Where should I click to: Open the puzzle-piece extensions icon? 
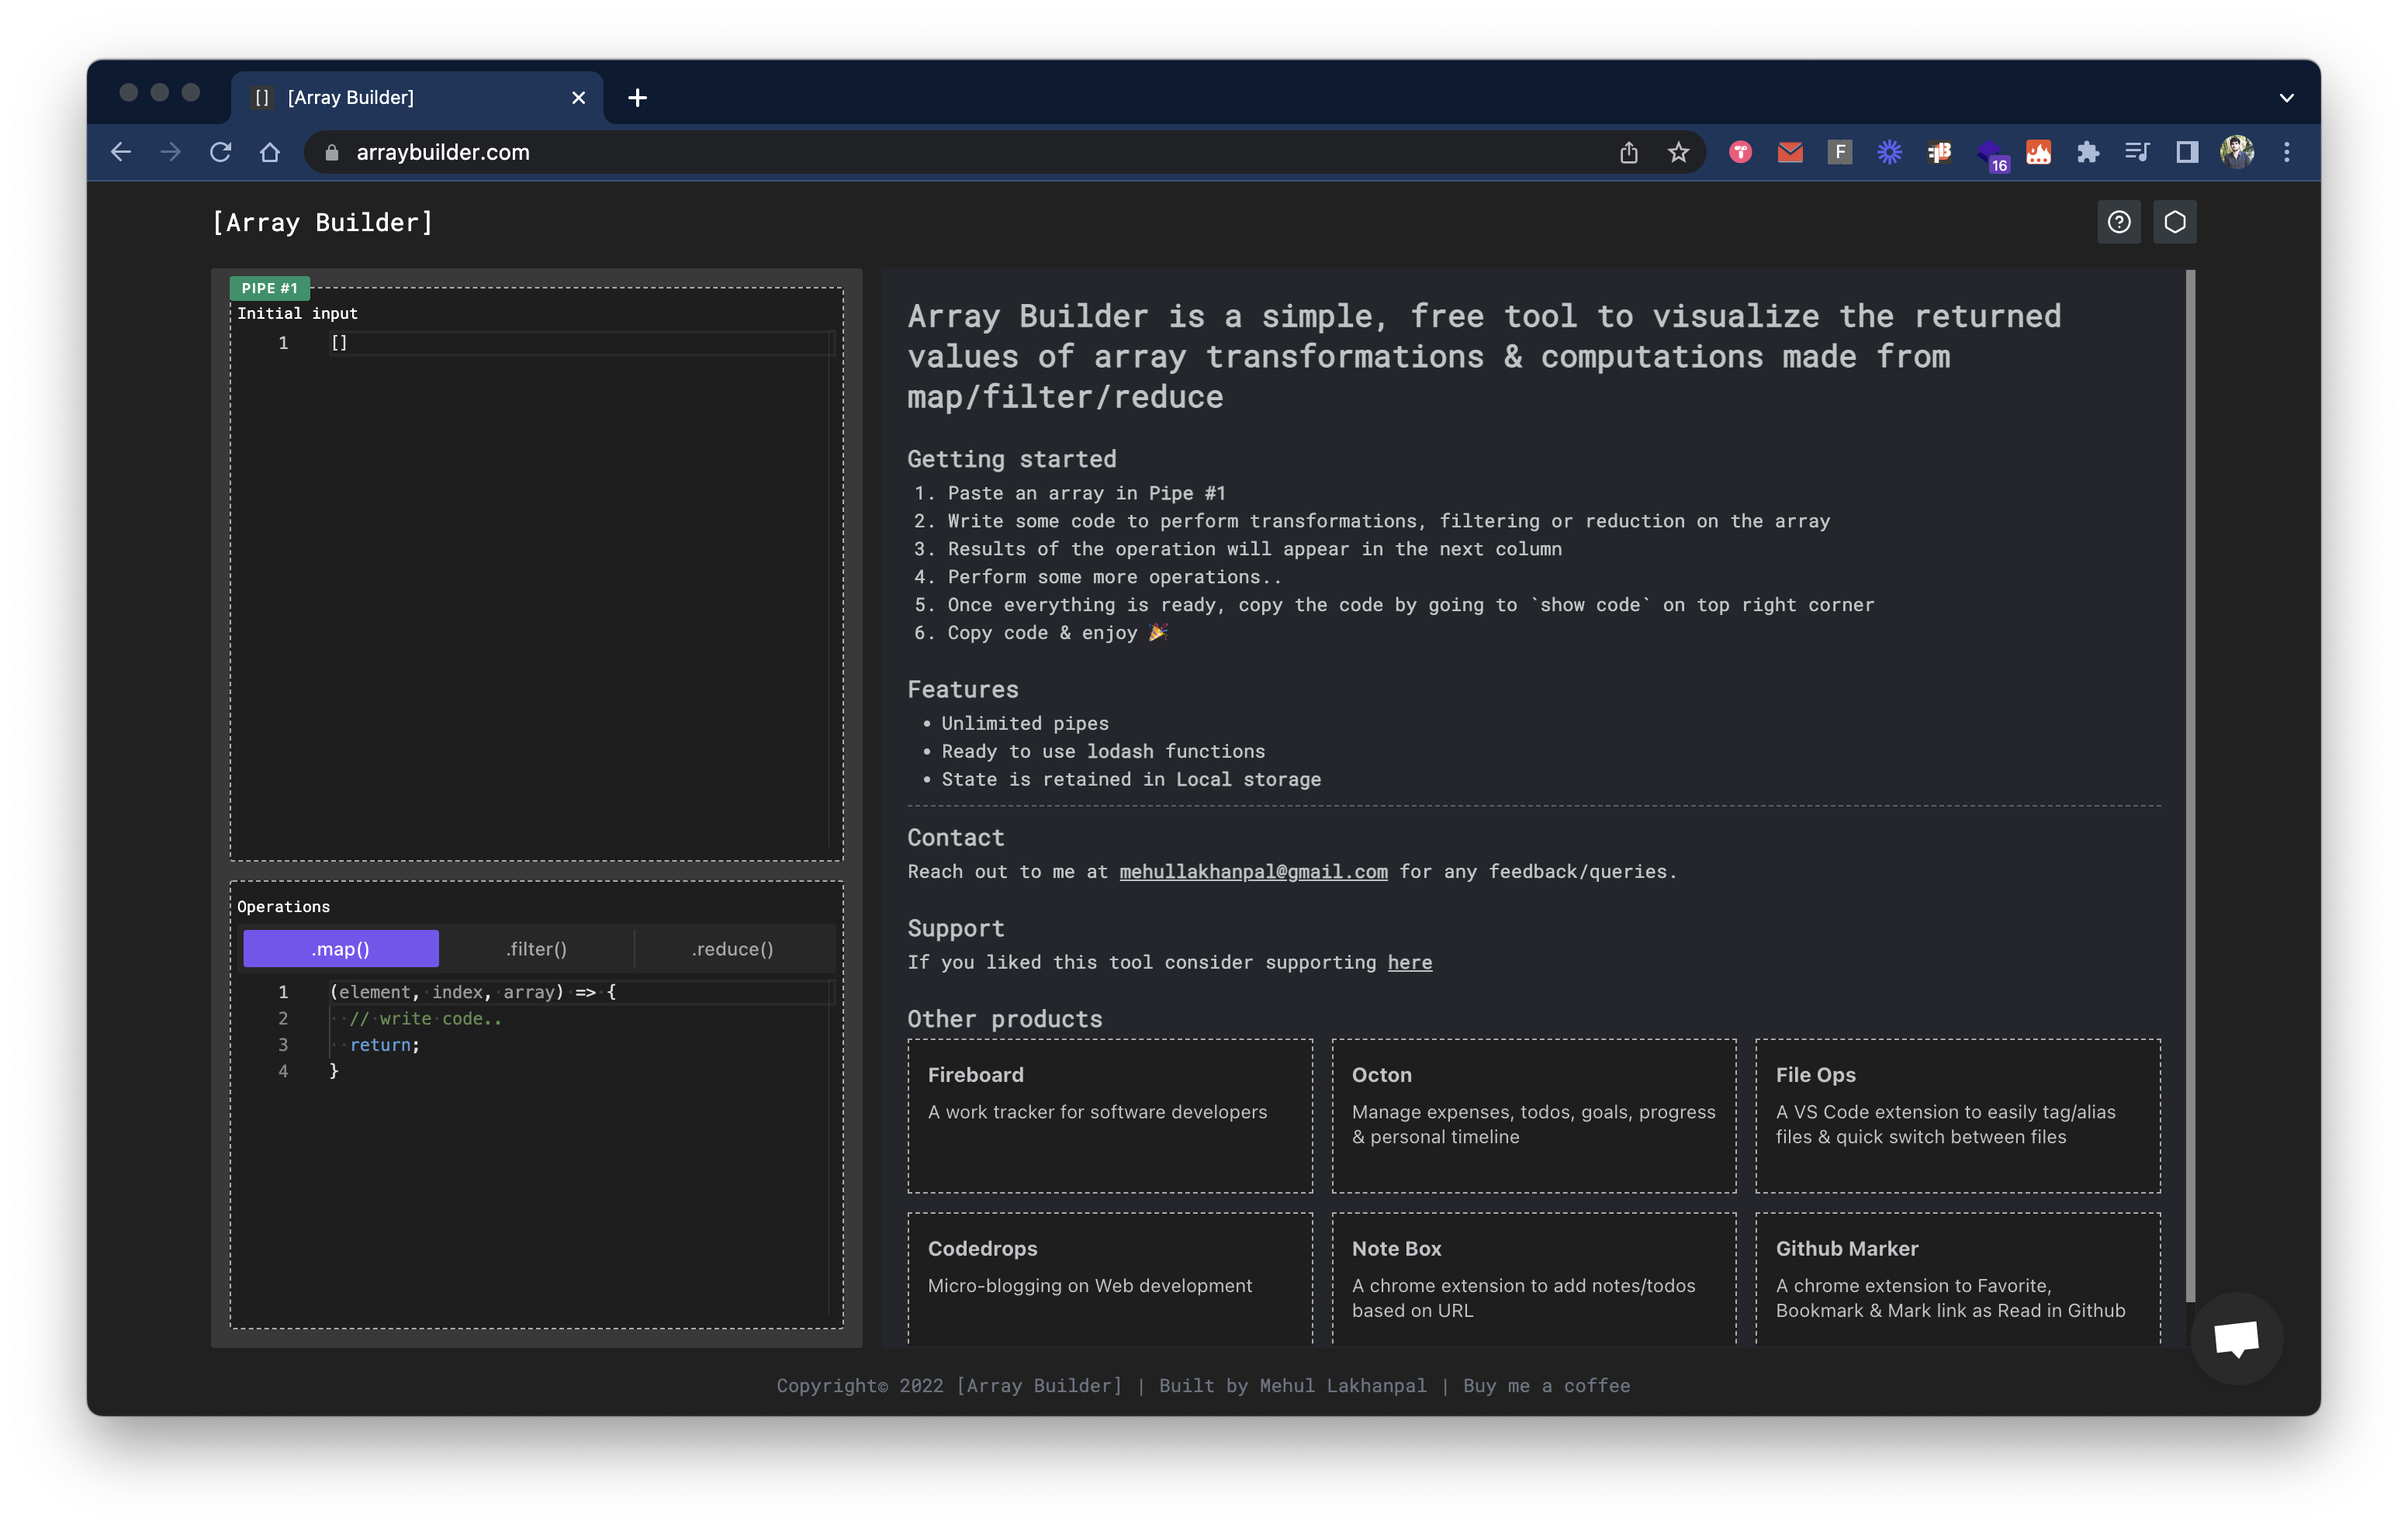pos(2087,152)
